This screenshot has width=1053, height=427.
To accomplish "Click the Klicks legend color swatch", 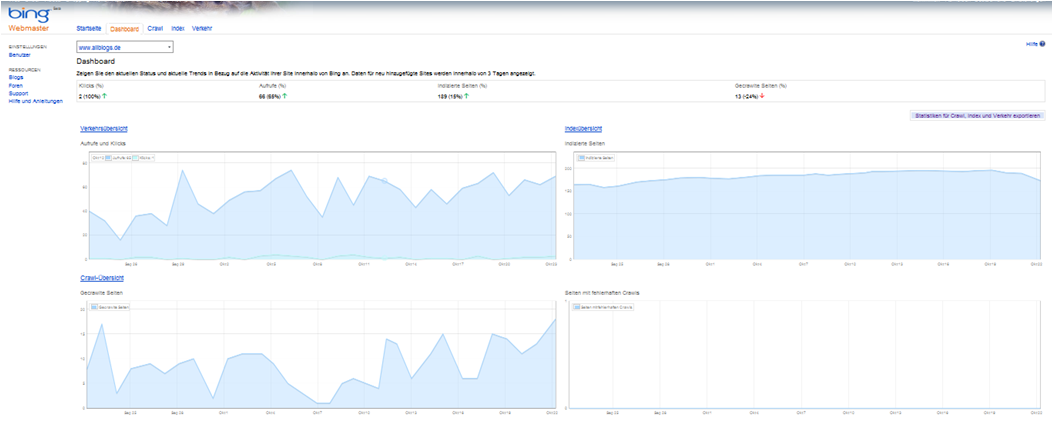I will tap(136, 158).
